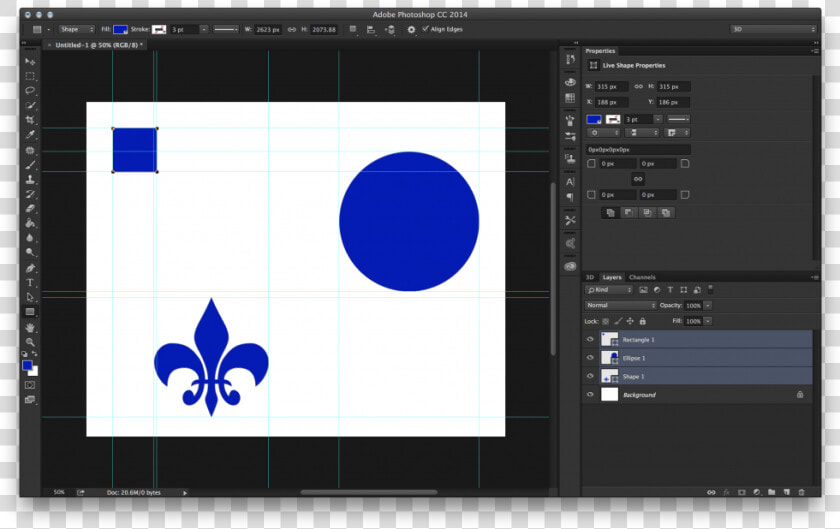Click the subtract front shape operation
This screenshot has height=529, width=840.
[628, 213]
